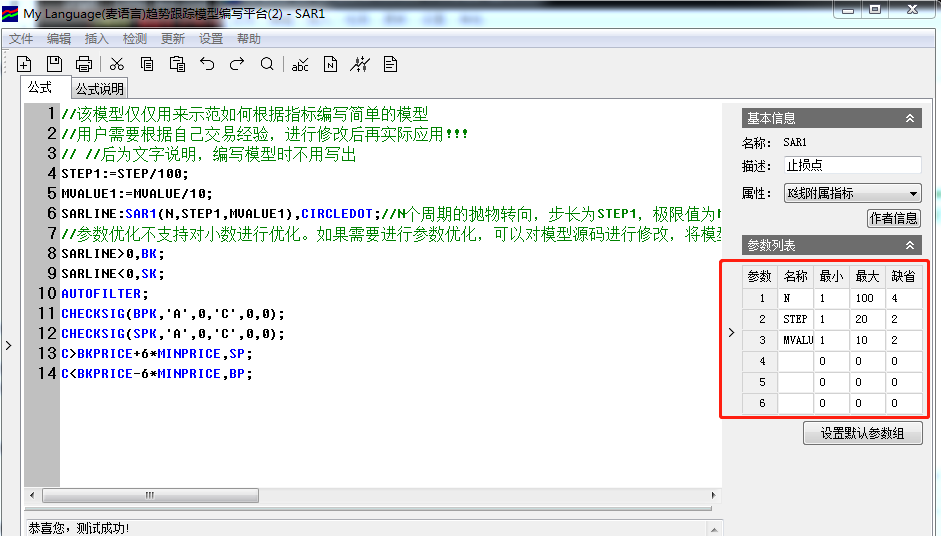The width and height of the screenshot is (941, 536).
Task: Click the new file toolbar icon
Action: tap(24, 64)
